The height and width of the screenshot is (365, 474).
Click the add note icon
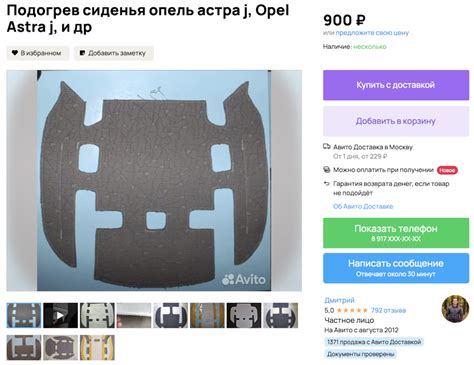click(x=82, y=53)
